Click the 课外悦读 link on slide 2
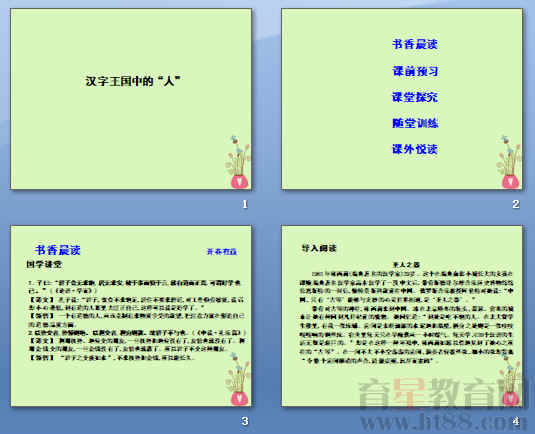Viewport: 535px width, 434px height. point(415,149)
